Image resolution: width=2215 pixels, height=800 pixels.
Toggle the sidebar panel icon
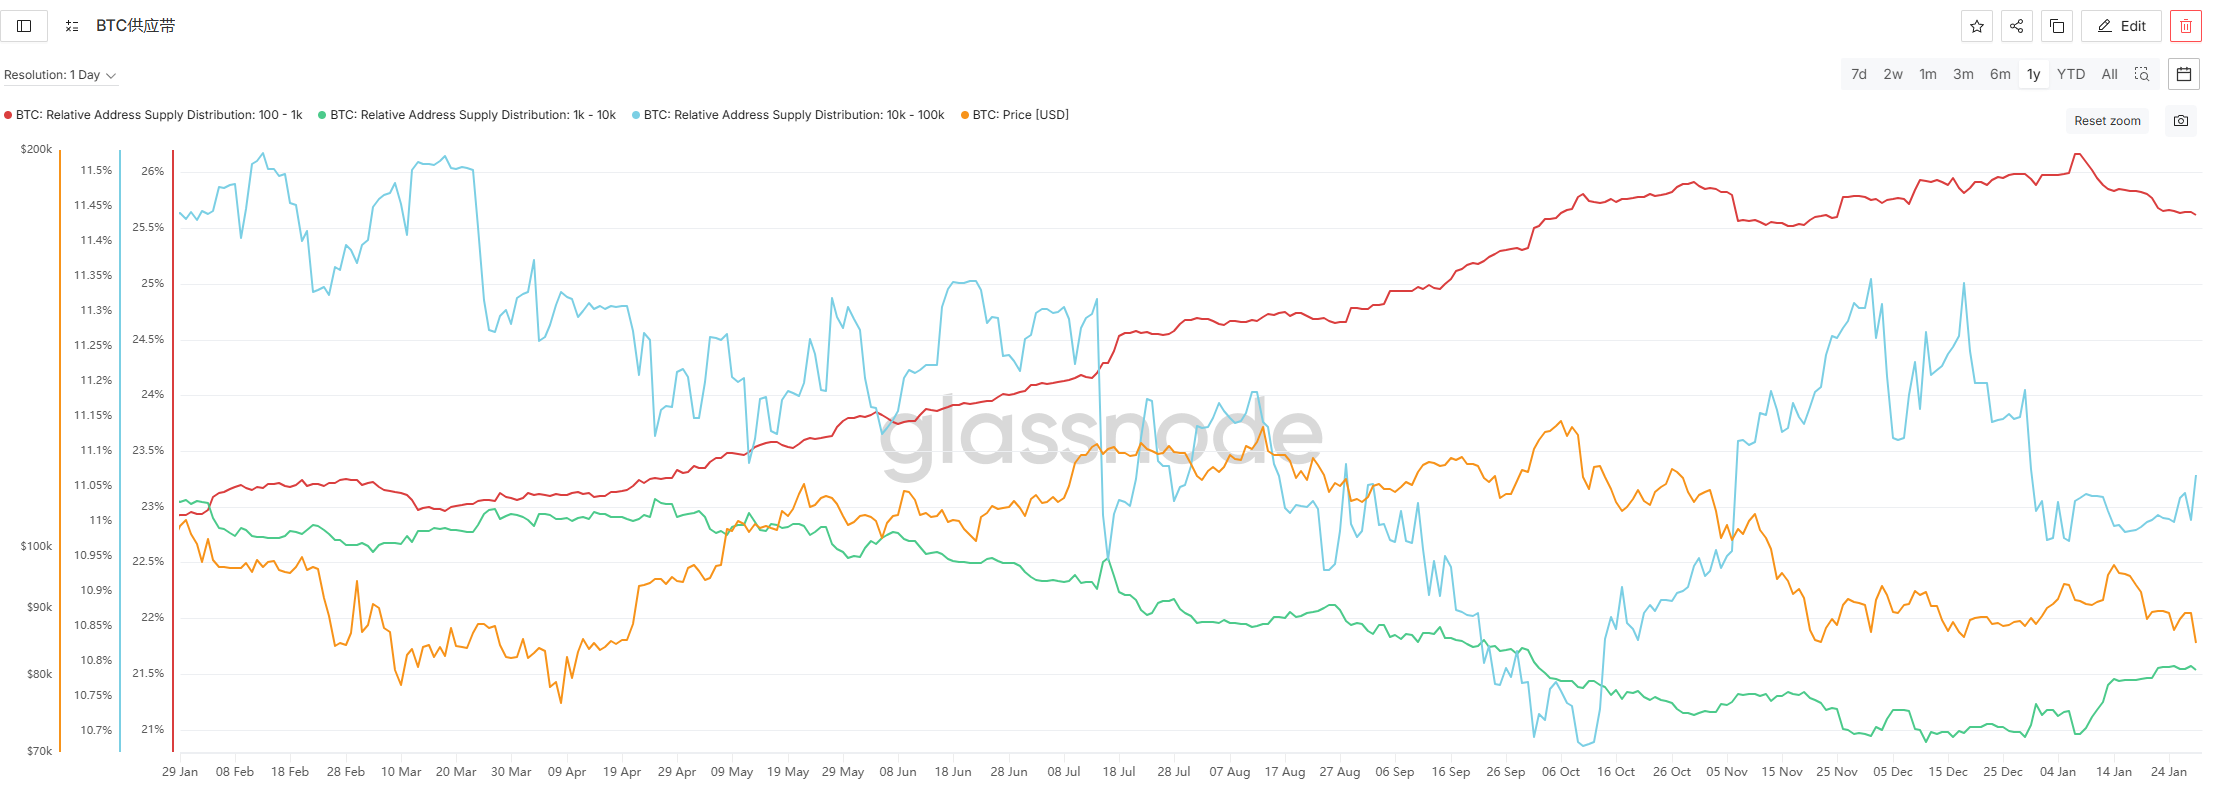[x=24, y=26]
